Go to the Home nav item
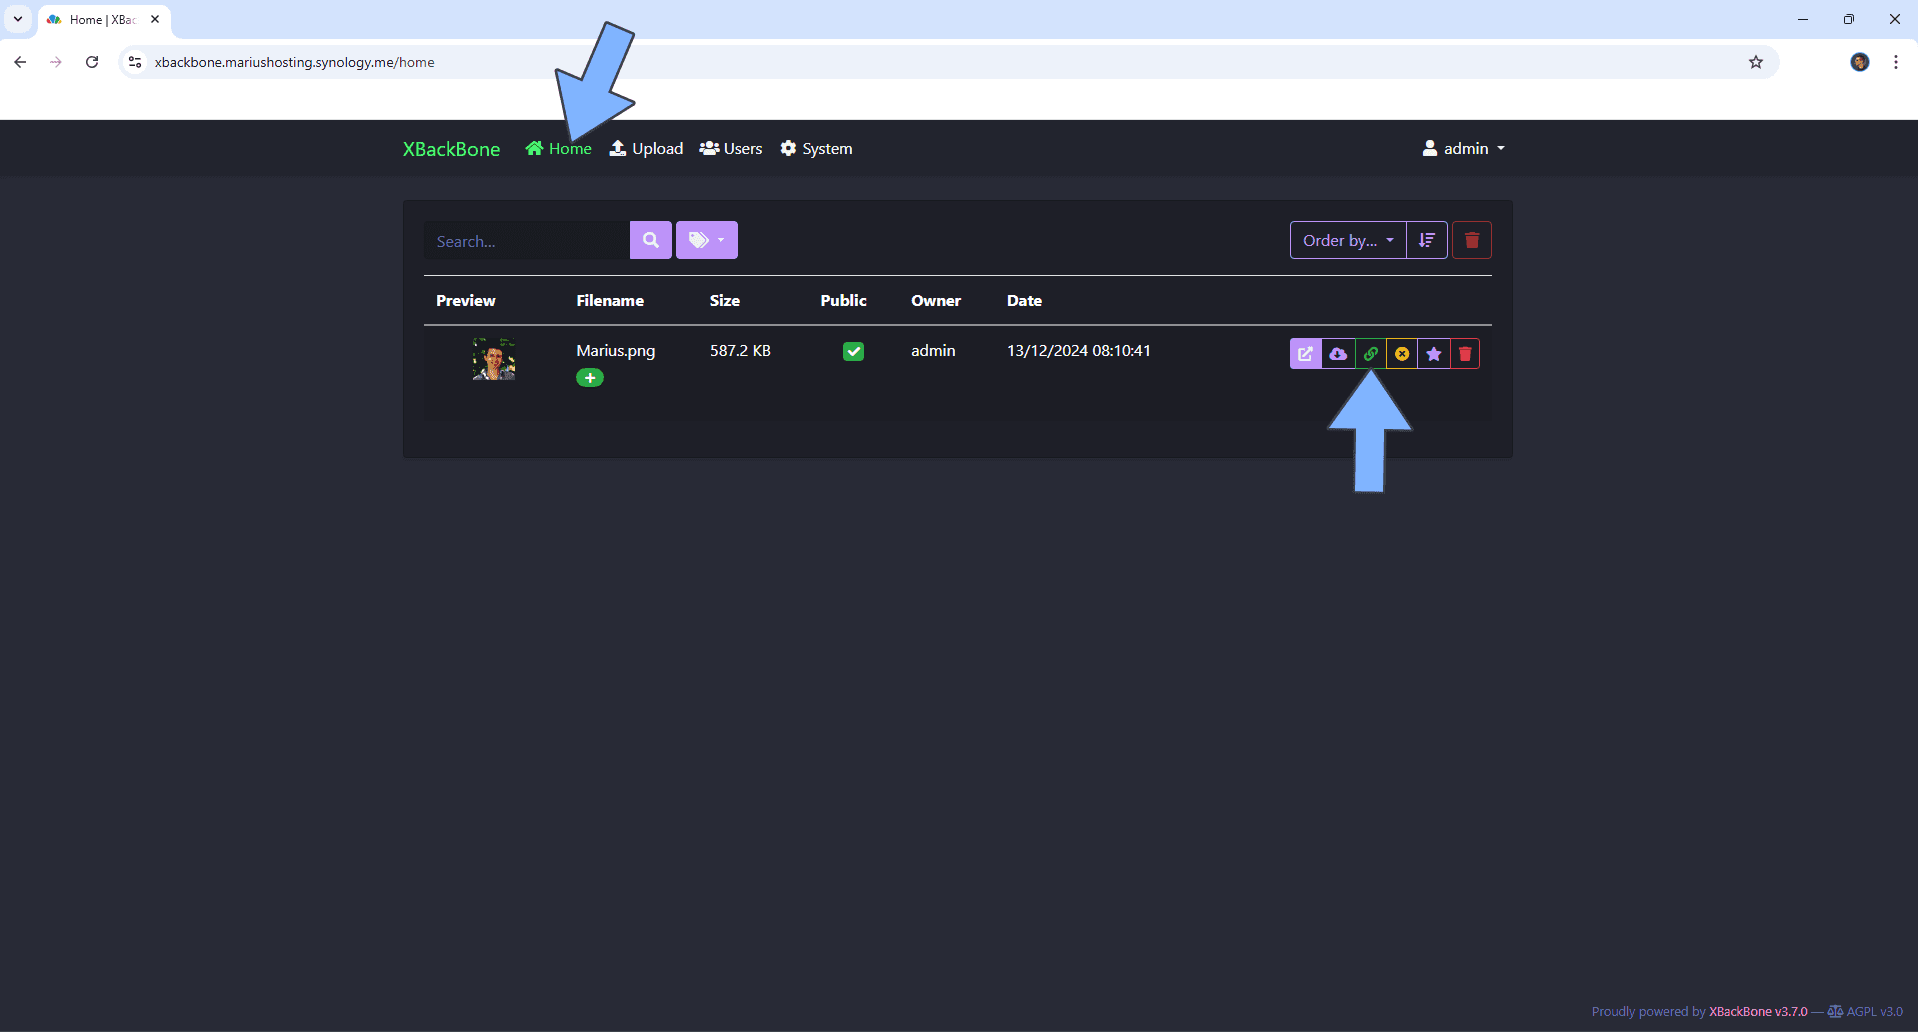This screenshot has height=1032, width=1918. (x=559, y=149)
